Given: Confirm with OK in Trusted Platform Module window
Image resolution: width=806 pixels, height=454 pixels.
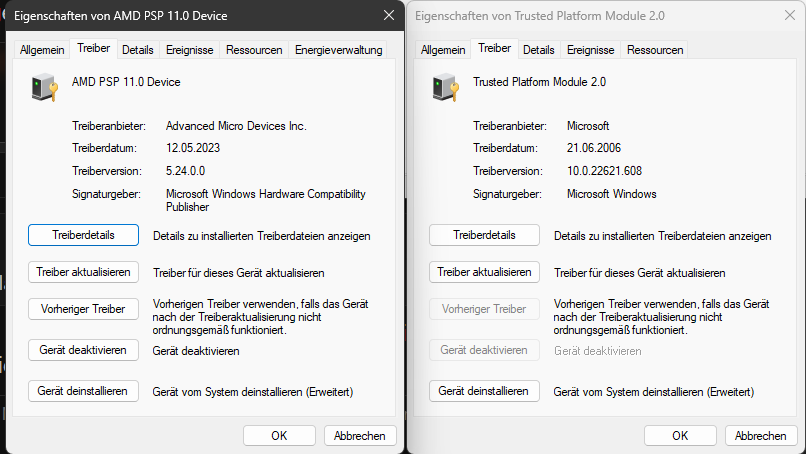Looking at the screenshot, I should 680,435.
